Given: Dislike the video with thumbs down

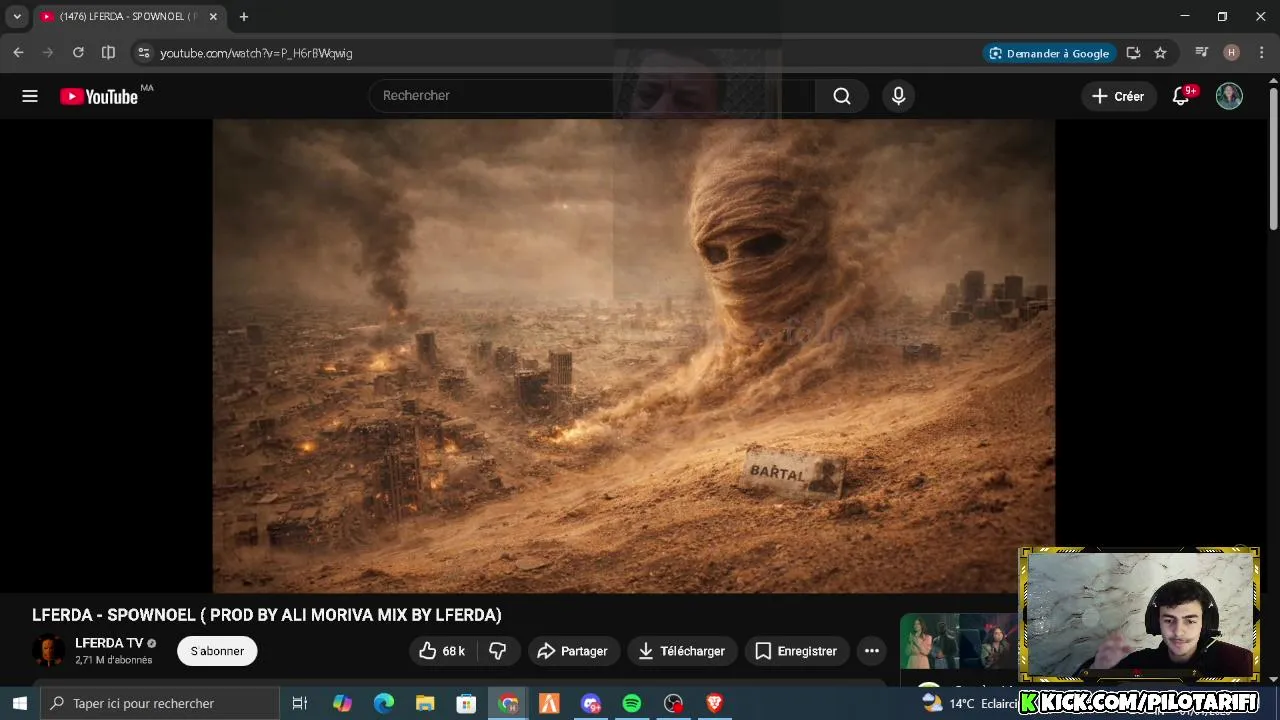Looking at the screenshot, I should (497, 651).
